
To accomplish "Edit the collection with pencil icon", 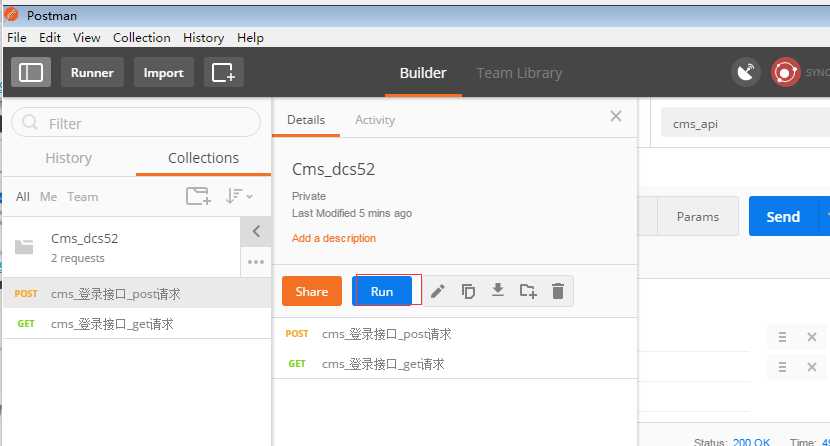I will 437,291.
